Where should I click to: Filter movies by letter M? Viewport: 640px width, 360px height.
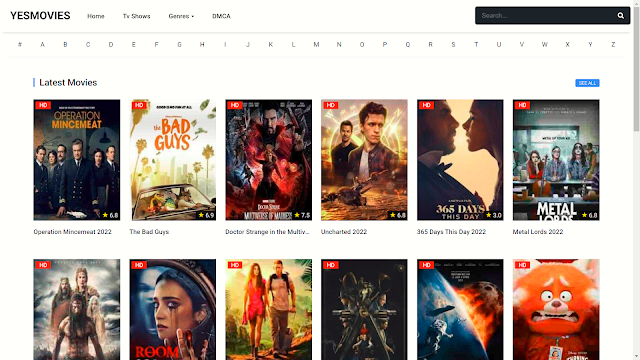316,44
